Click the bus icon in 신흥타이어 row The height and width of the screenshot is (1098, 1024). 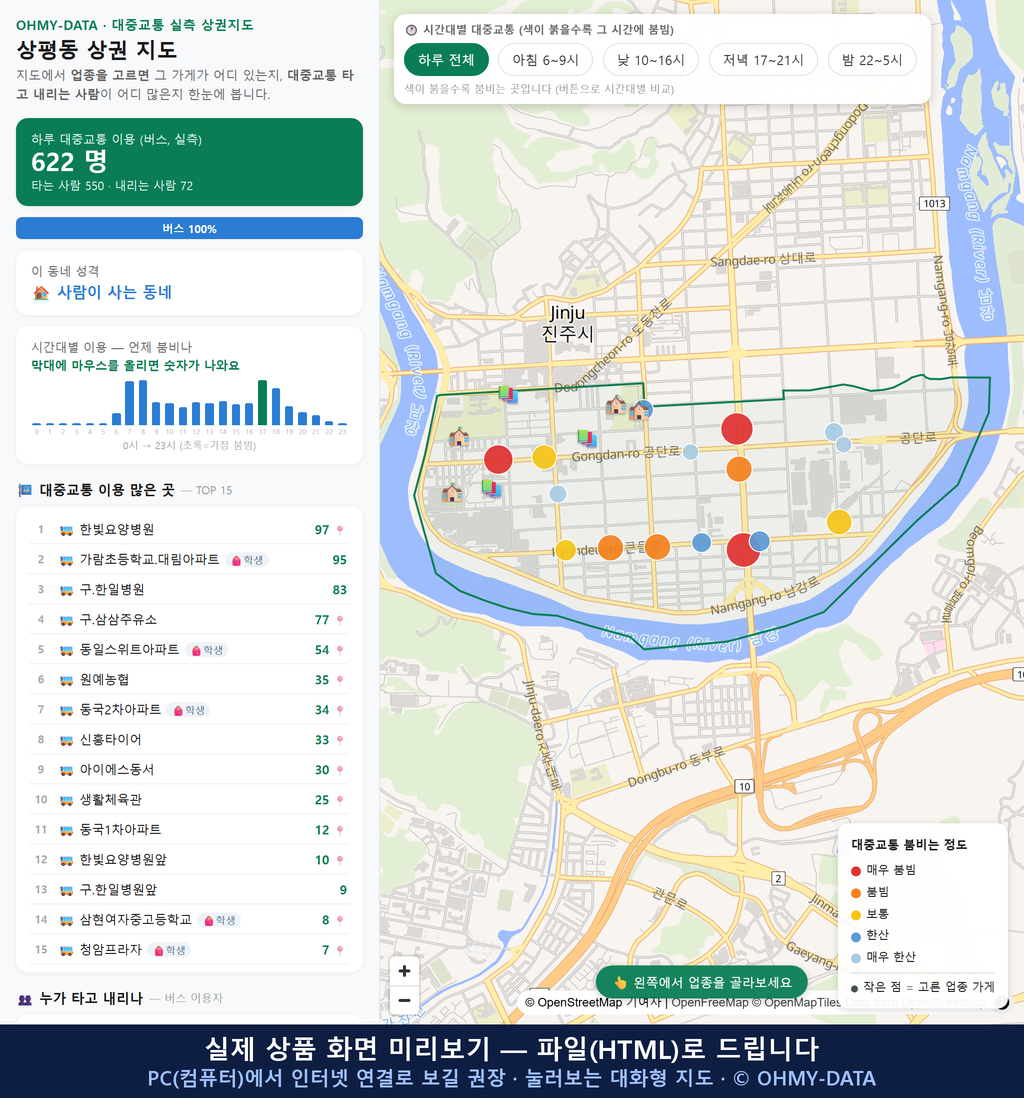point(67,740)
